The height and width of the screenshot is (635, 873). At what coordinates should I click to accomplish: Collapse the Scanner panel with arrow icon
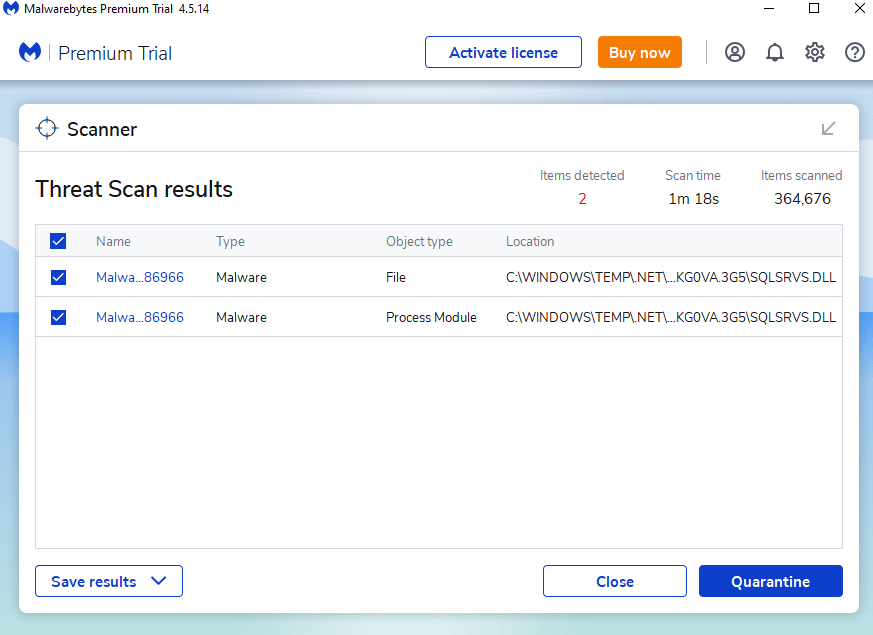828,129
